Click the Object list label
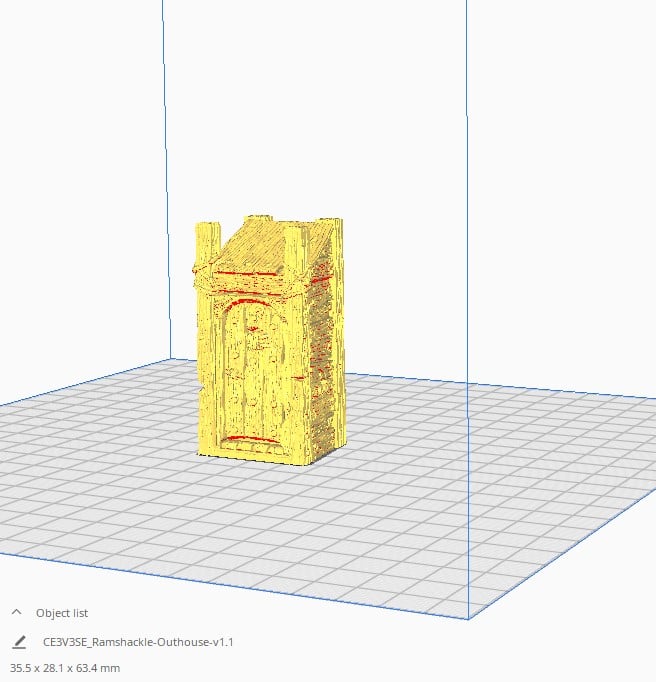 point(62,613)
